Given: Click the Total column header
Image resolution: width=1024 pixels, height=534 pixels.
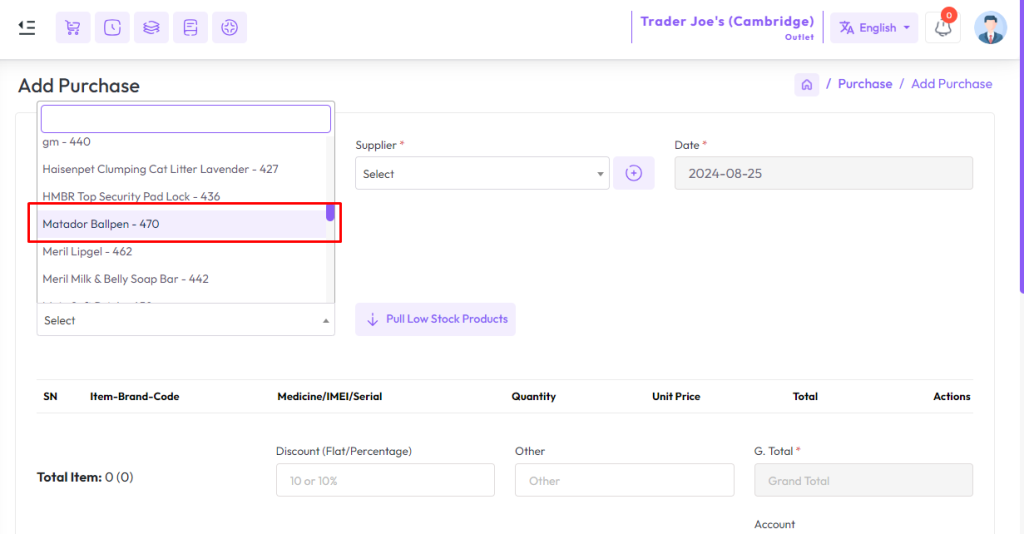Looking at the screenshot, I should 805,396.
